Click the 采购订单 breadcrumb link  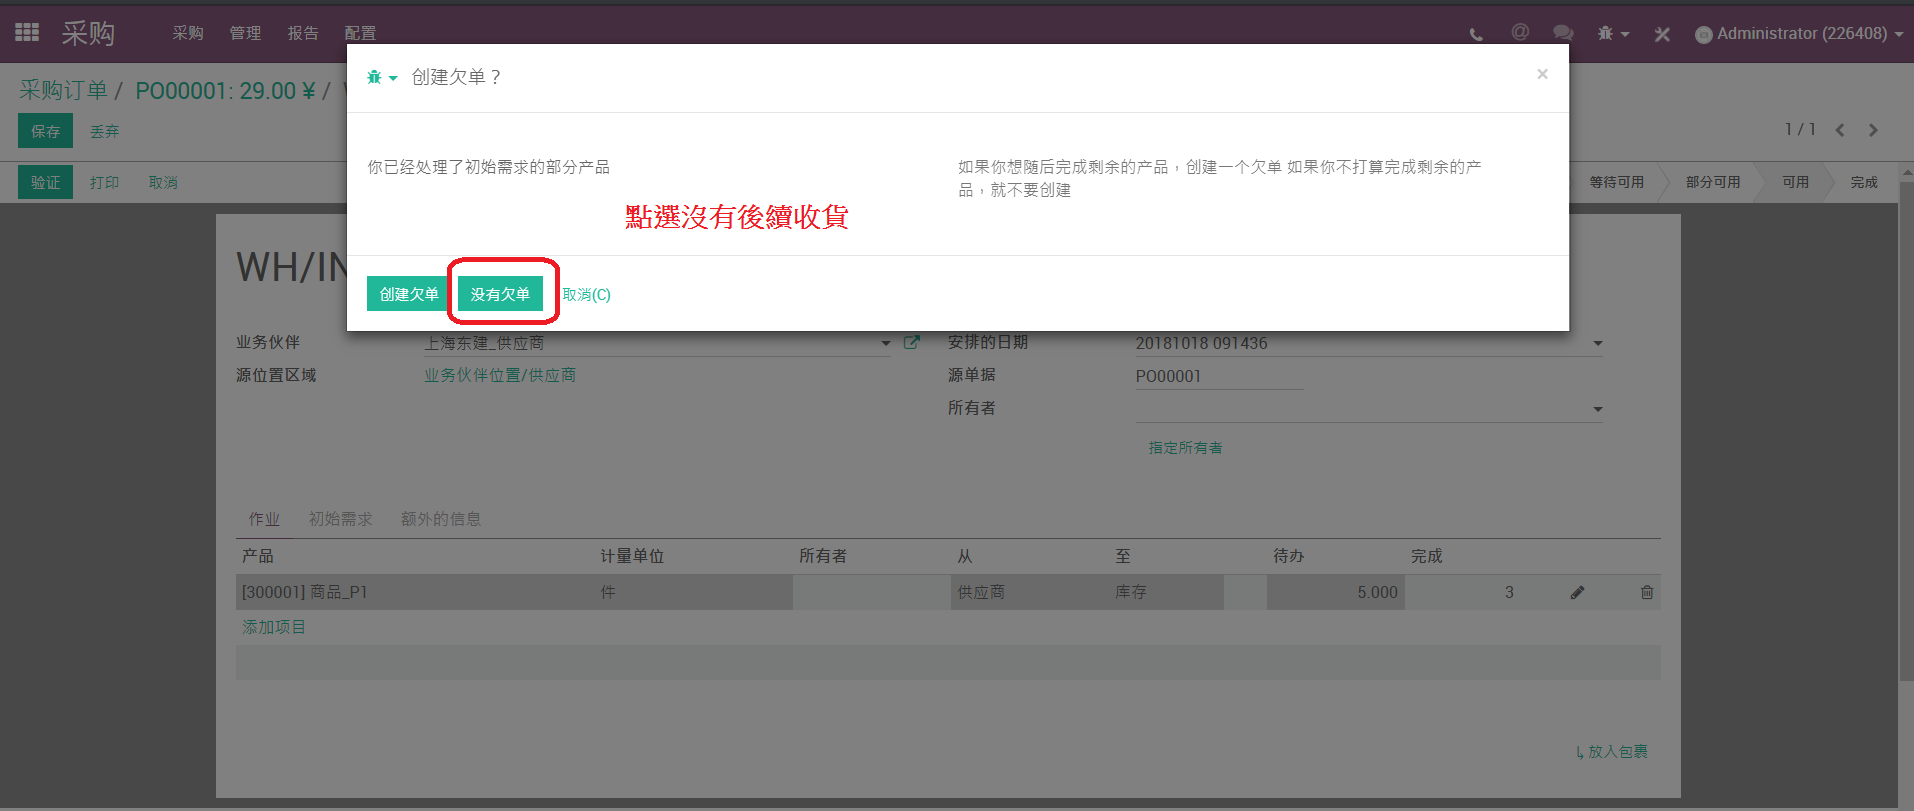63,90
